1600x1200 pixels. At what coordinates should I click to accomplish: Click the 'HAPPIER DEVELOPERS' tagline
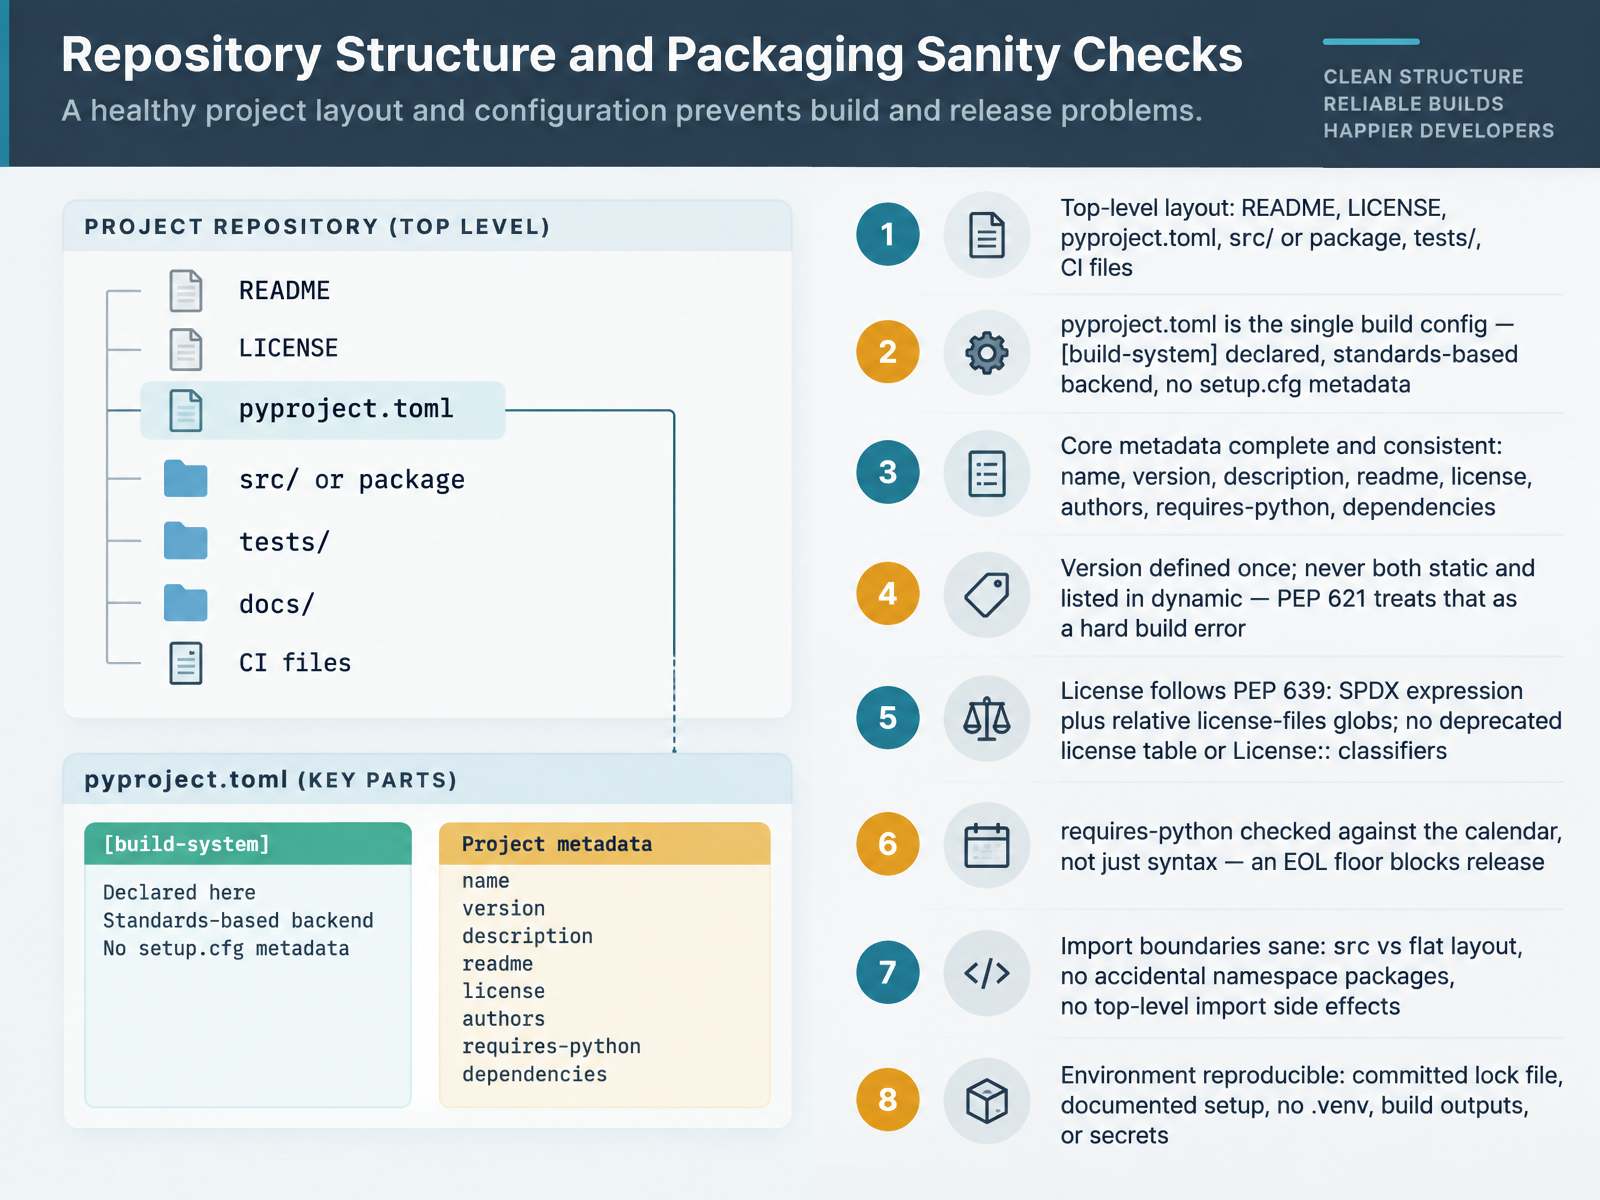click(x=1439, y=131)
